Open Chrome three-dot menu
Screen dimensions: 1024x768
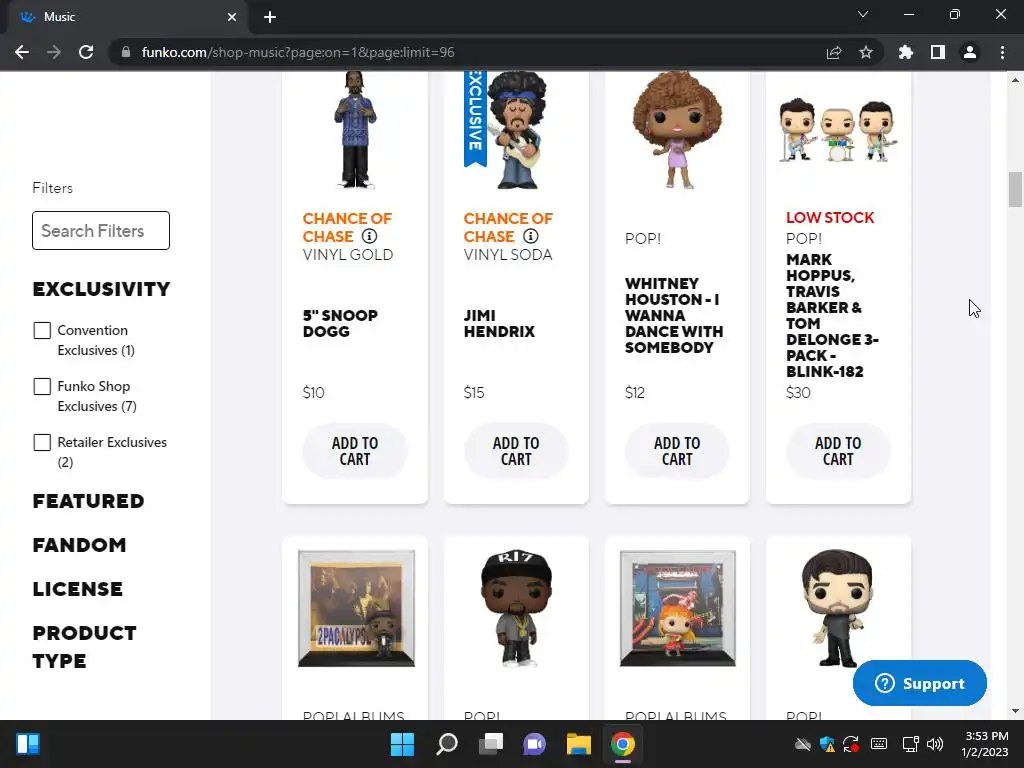[x=1002, y=52]
